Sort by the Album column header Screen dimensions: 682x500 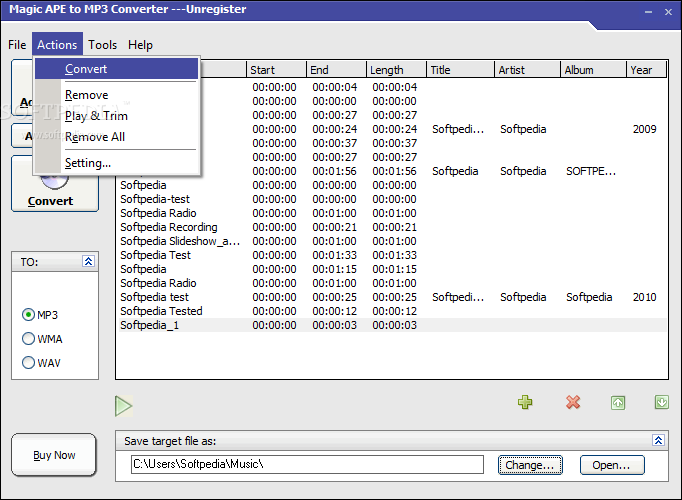click(x=593, y=70)
